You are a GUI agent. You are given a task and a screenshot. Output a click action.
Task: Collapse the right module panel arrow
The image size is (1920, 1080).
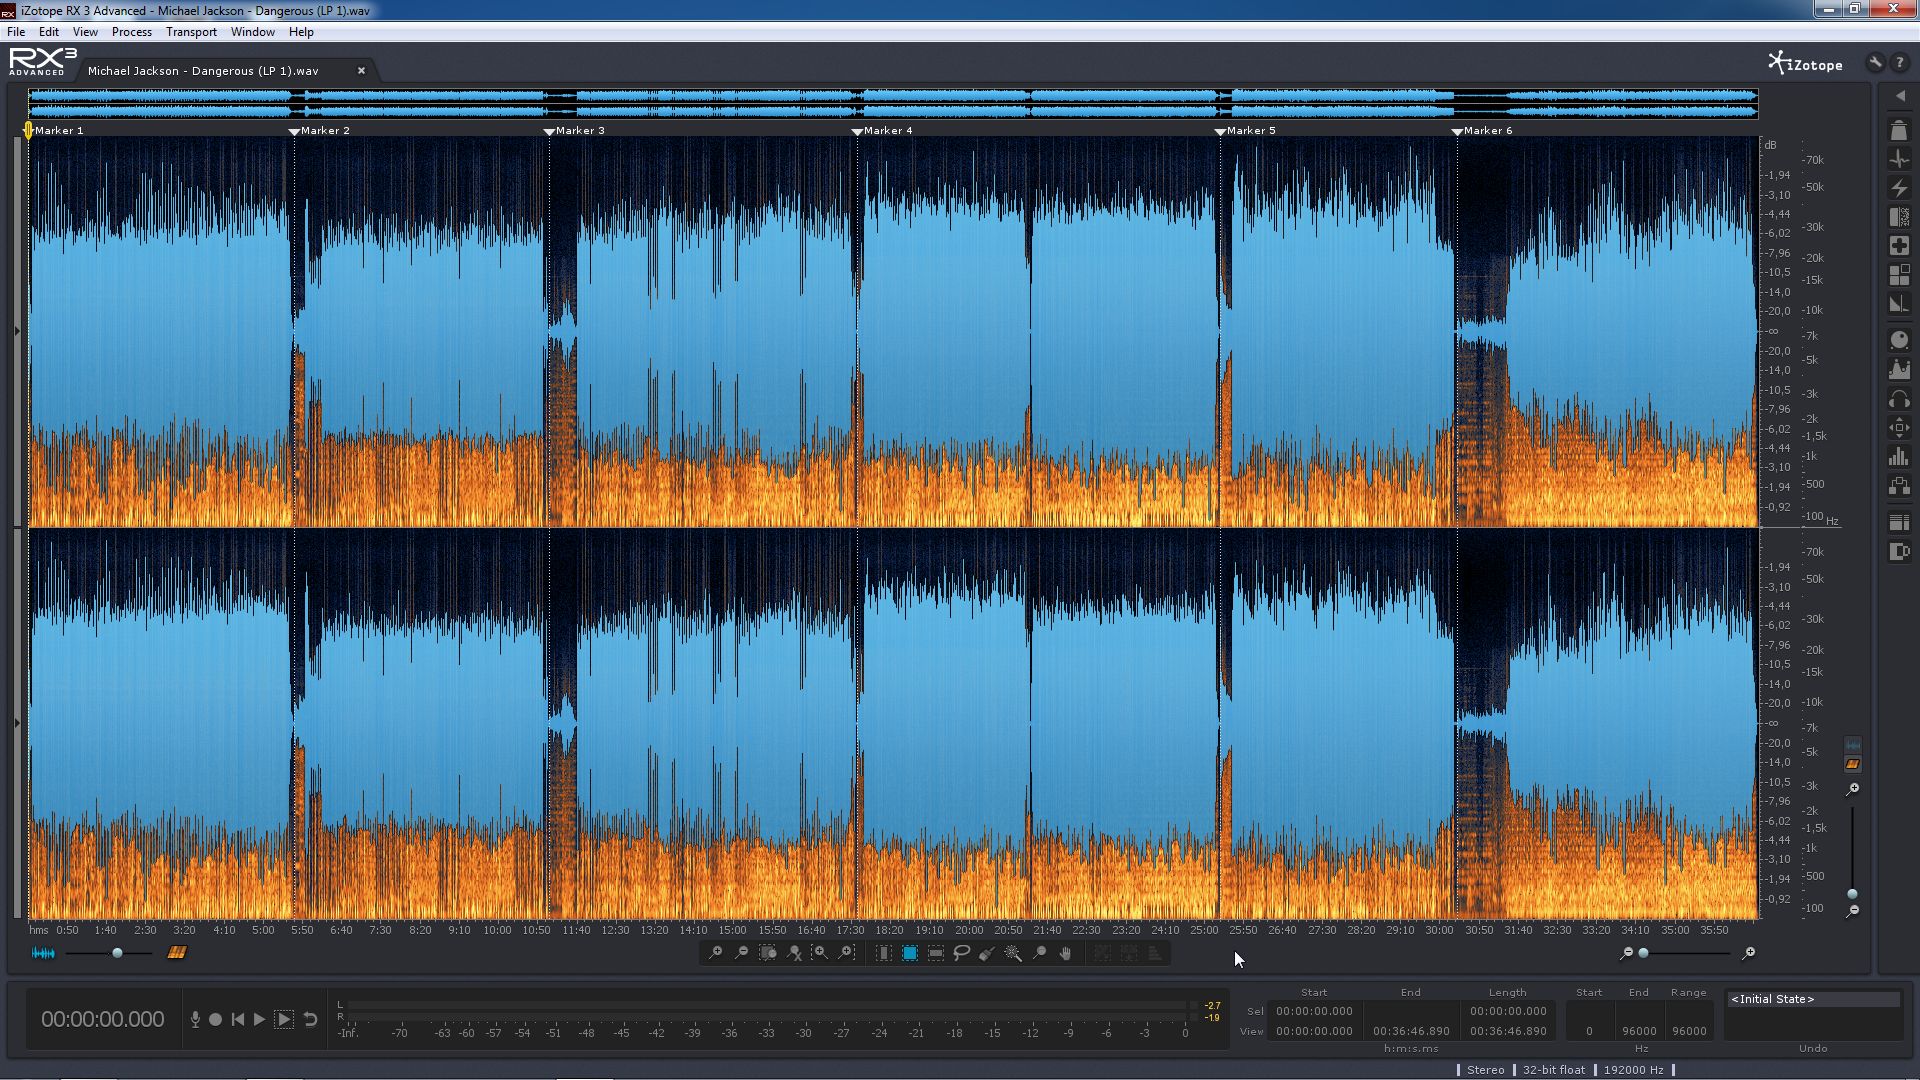pos(1900,97)
